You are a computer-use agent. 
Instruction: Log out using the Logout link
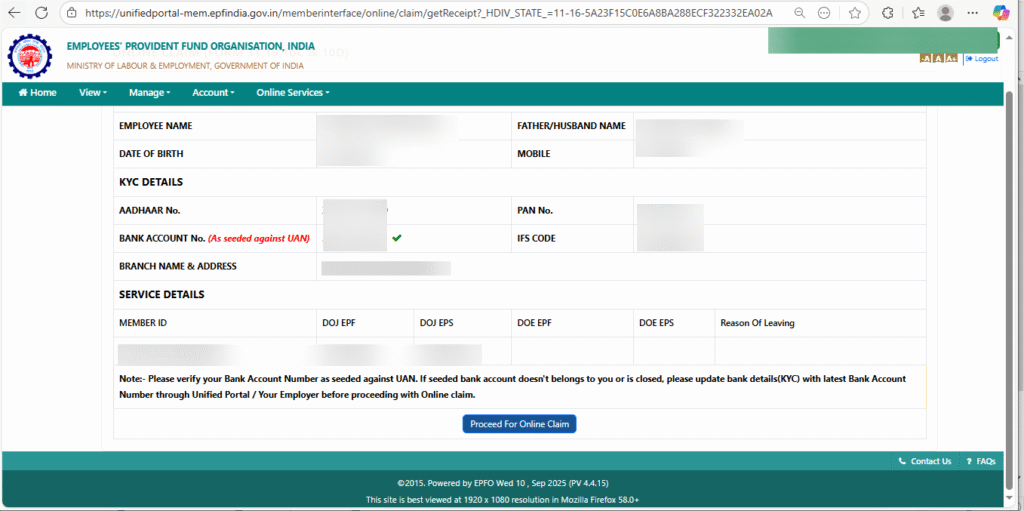click(982, 59)
